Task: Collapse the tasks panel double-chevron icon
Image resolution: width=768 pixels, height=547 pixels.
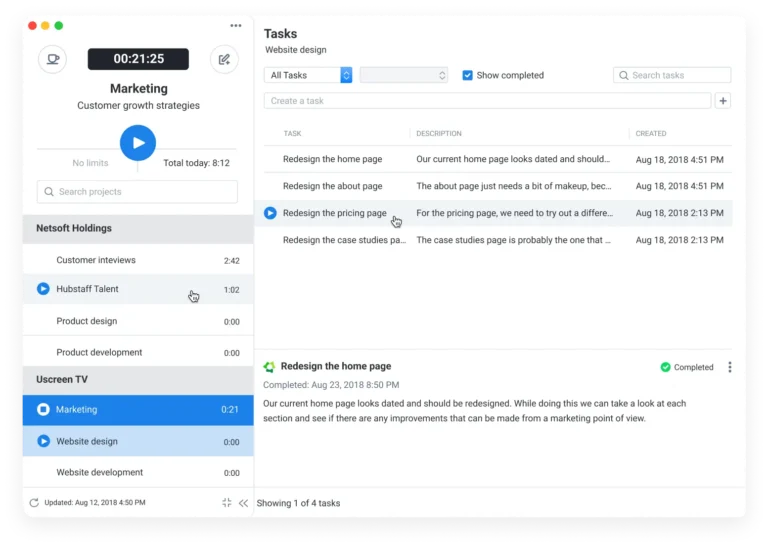Action: [x=243, y=503]
